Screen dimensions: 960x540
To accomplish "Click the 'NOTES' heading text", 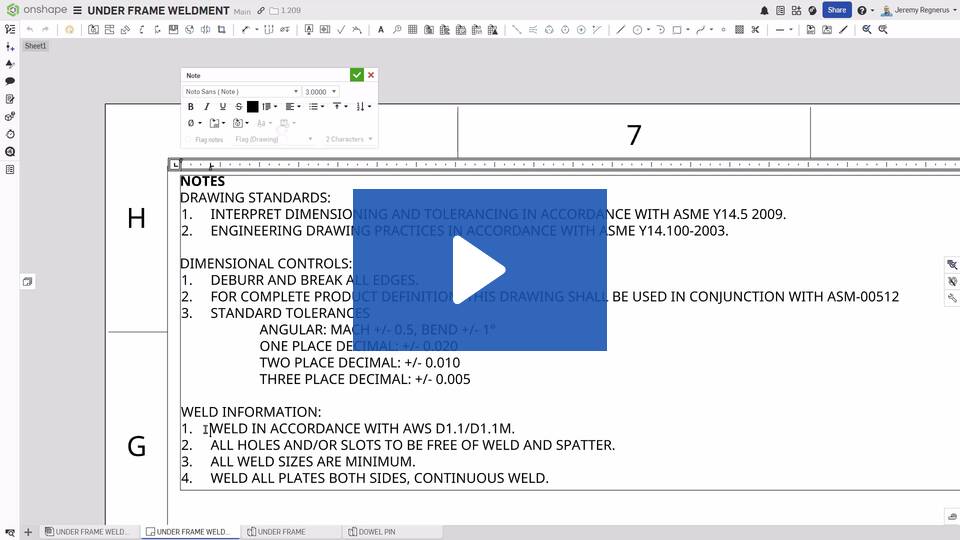I will pos(202,181).
